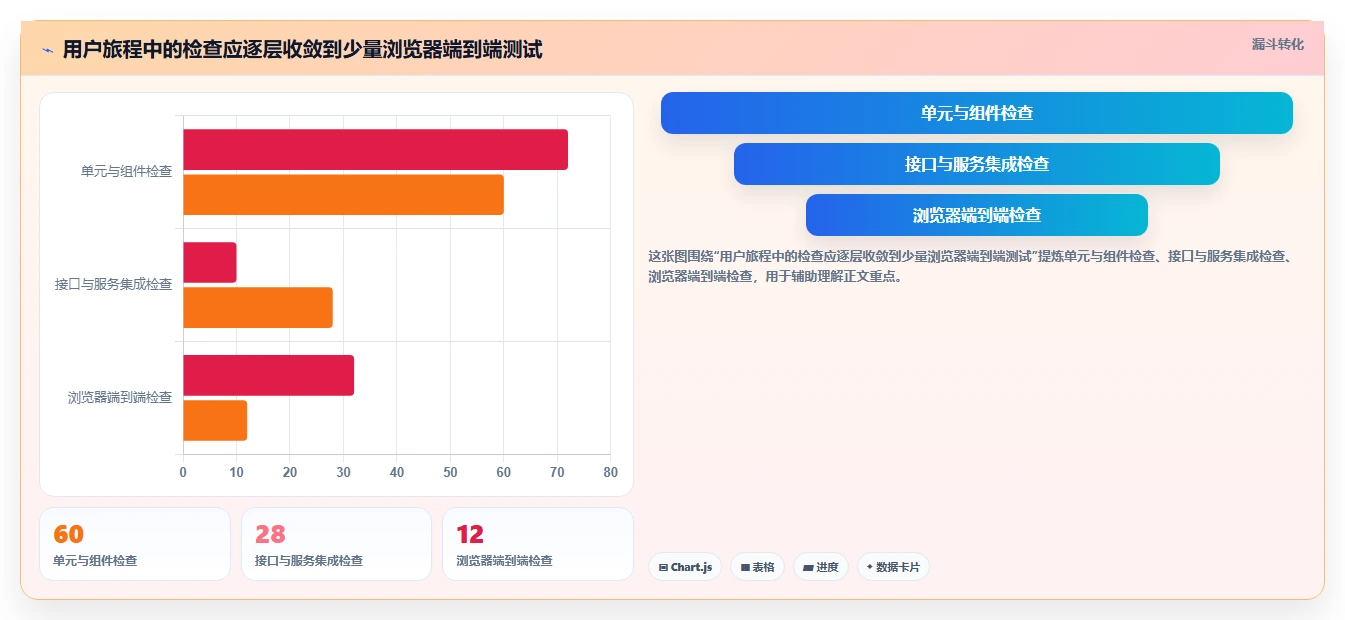The image size is (1345, 620).
Task: Click the orange 60 value in the stat card
Action: click(69, 534)
